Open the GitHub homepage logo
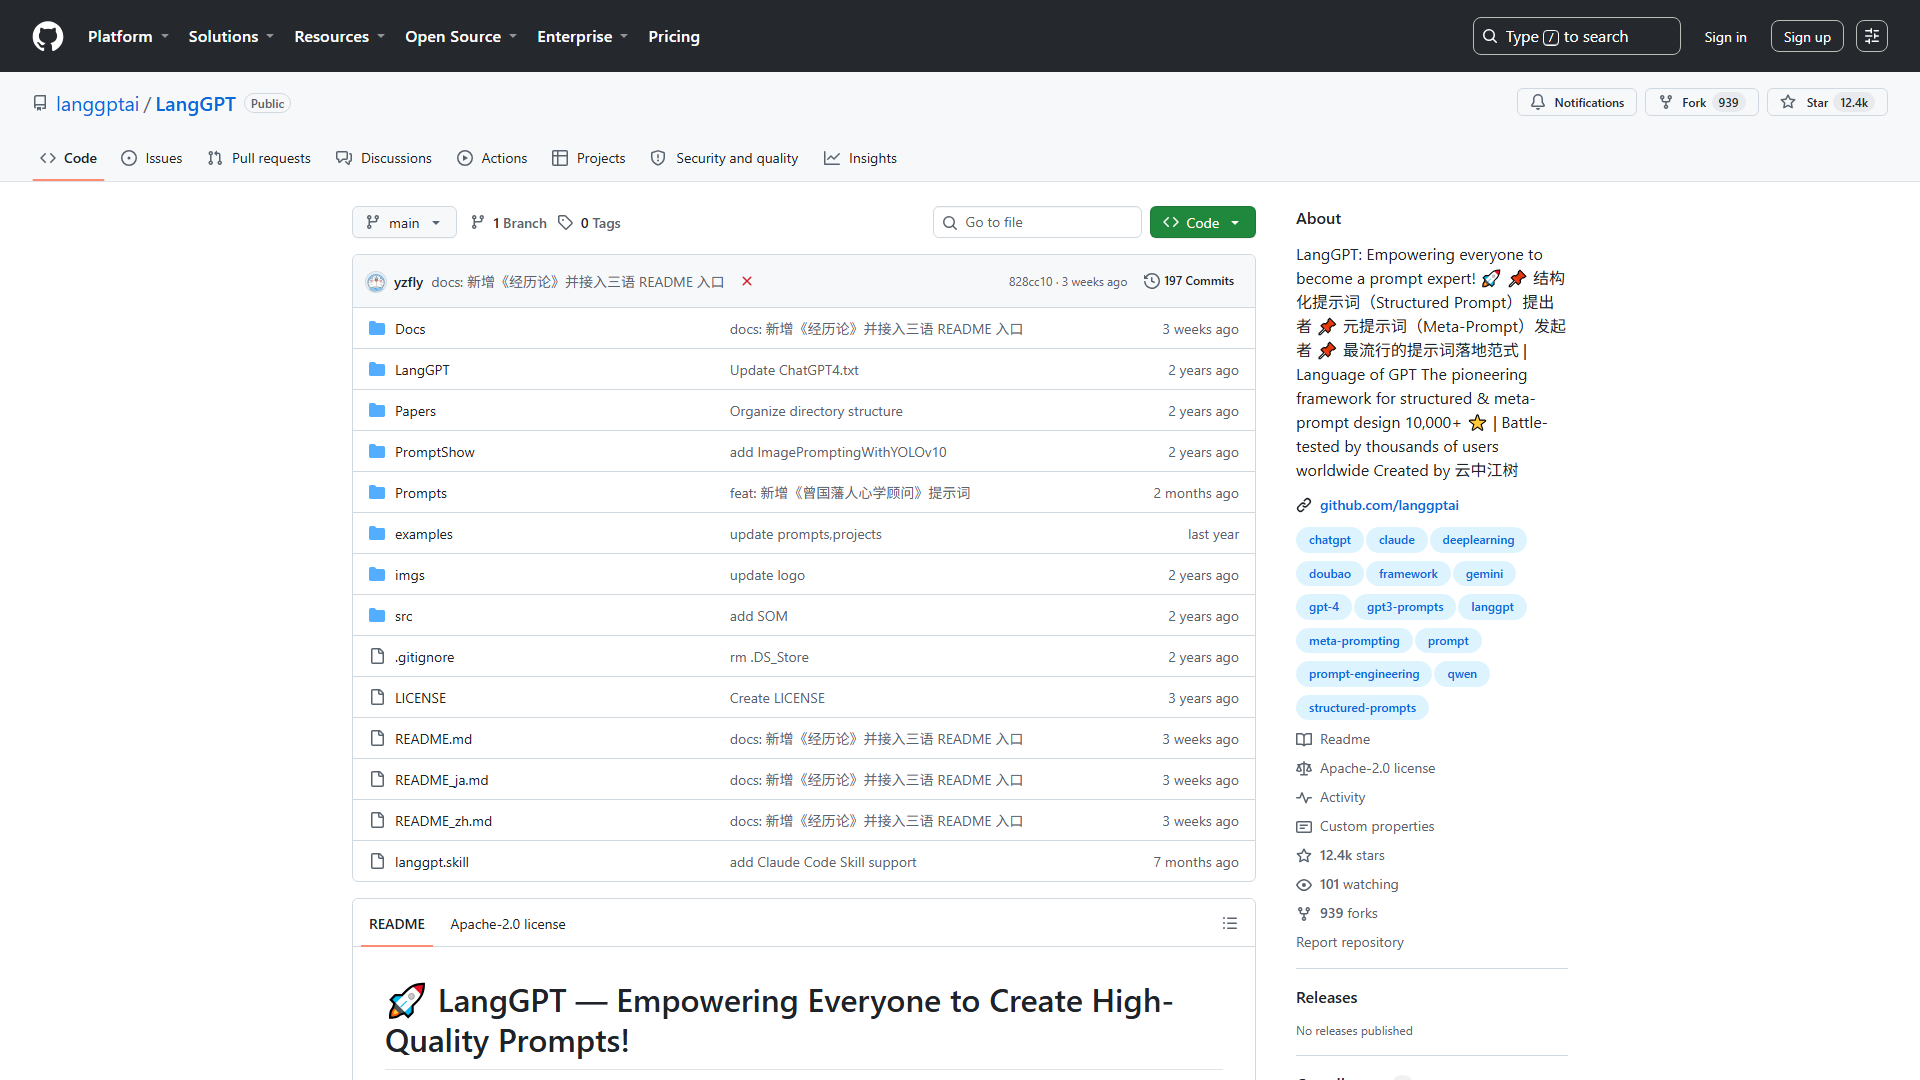Viewport: 1920px width, 1080px height. pos(48,36)
